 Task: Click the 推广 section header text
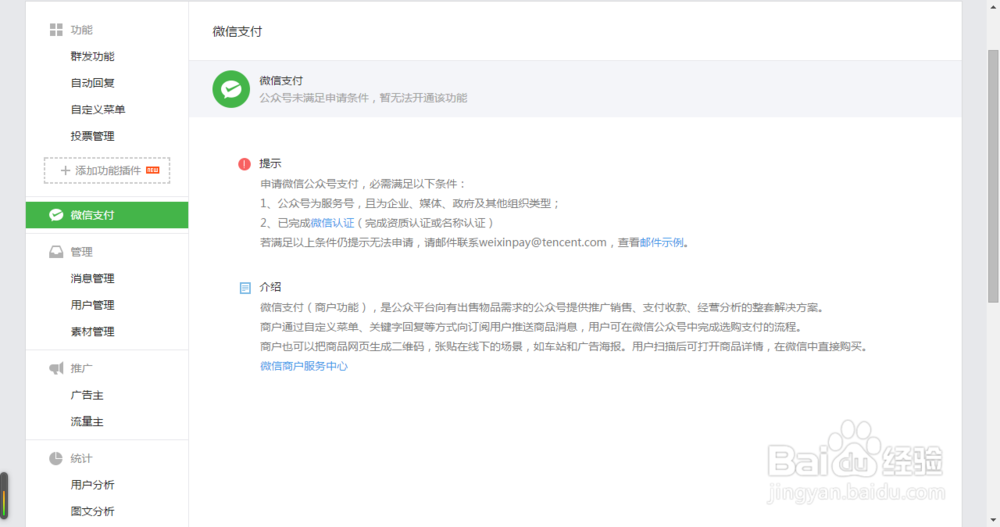tap(82, 368)
